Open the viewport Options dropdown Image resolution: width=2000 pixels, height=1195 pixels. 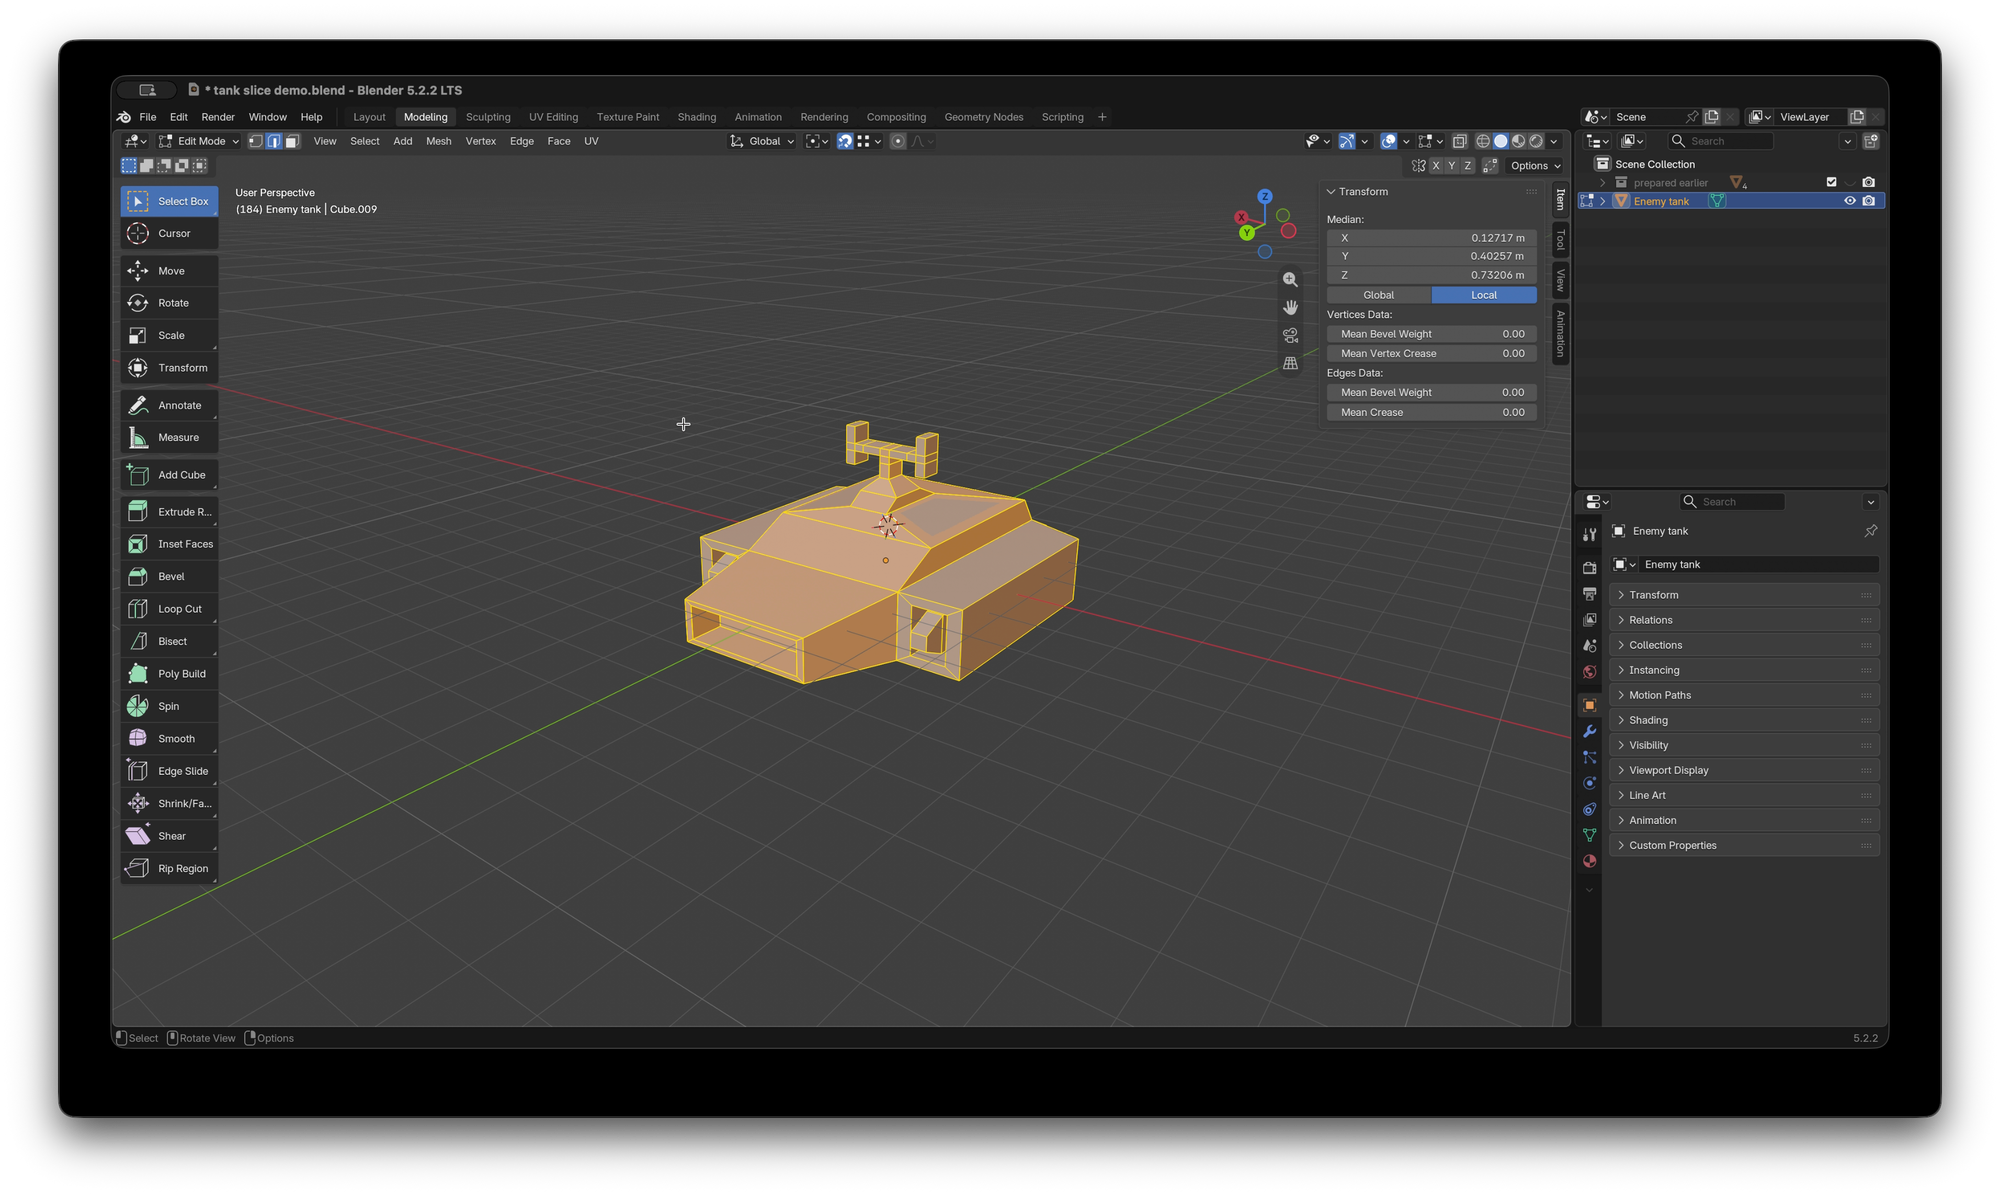pyautogui.click(x=1535, y=166)
